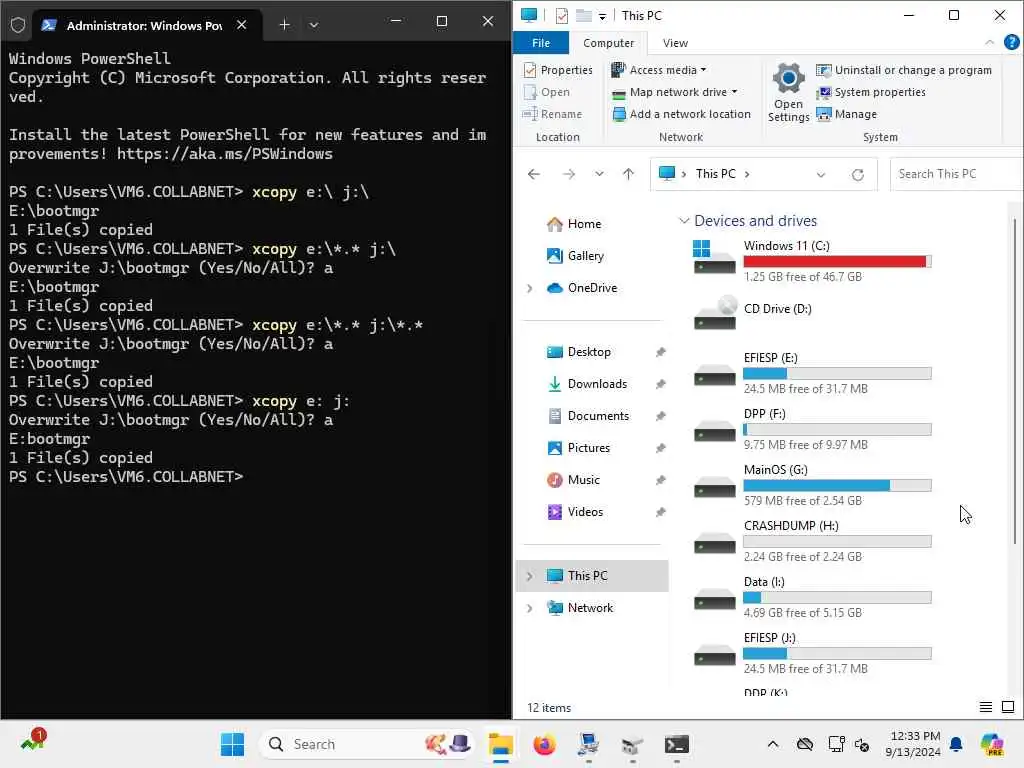Refresh the This PC view

pyautogui.click(x=857, y=174)
